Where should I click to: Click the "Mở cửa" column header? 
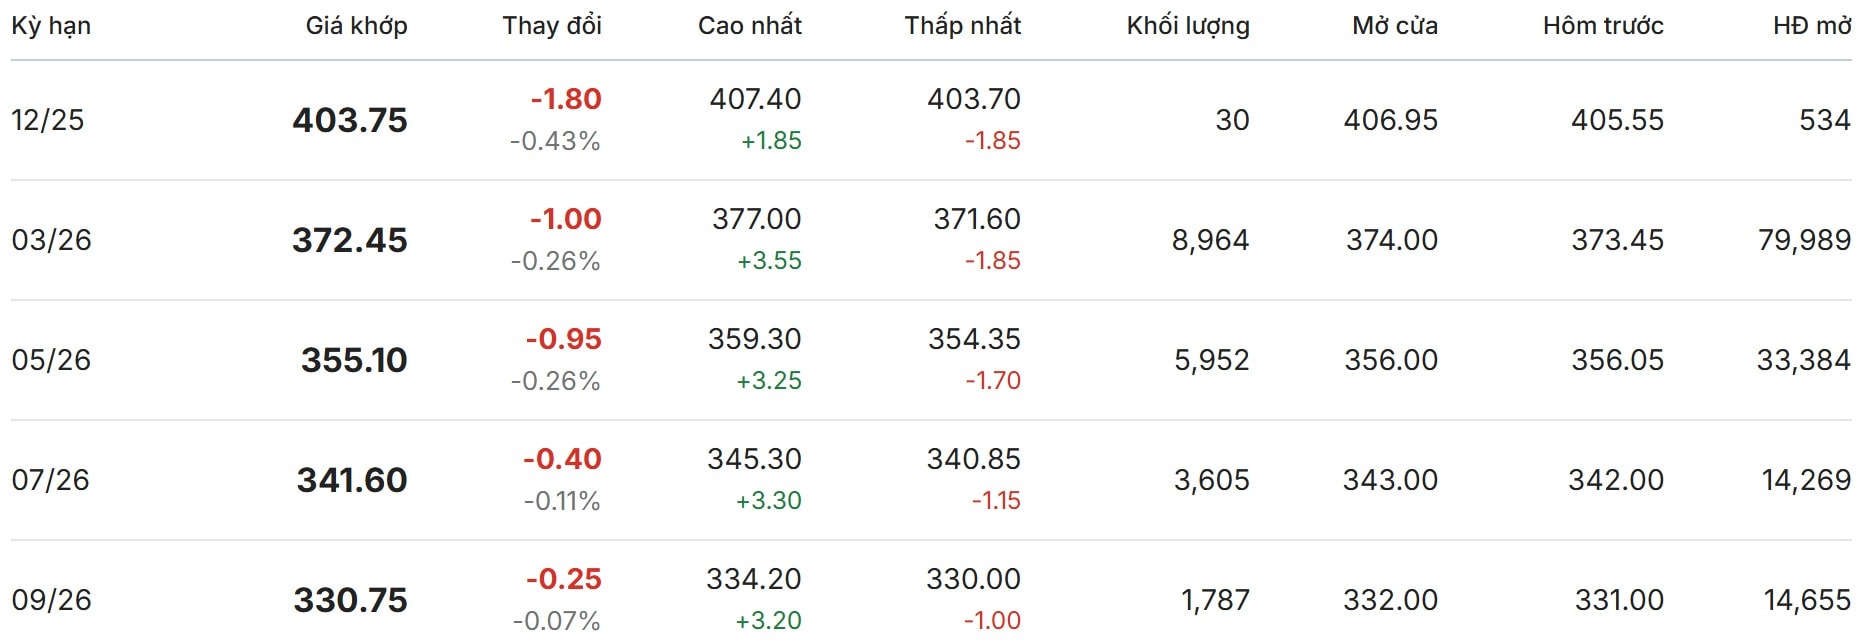[1394, 26]
